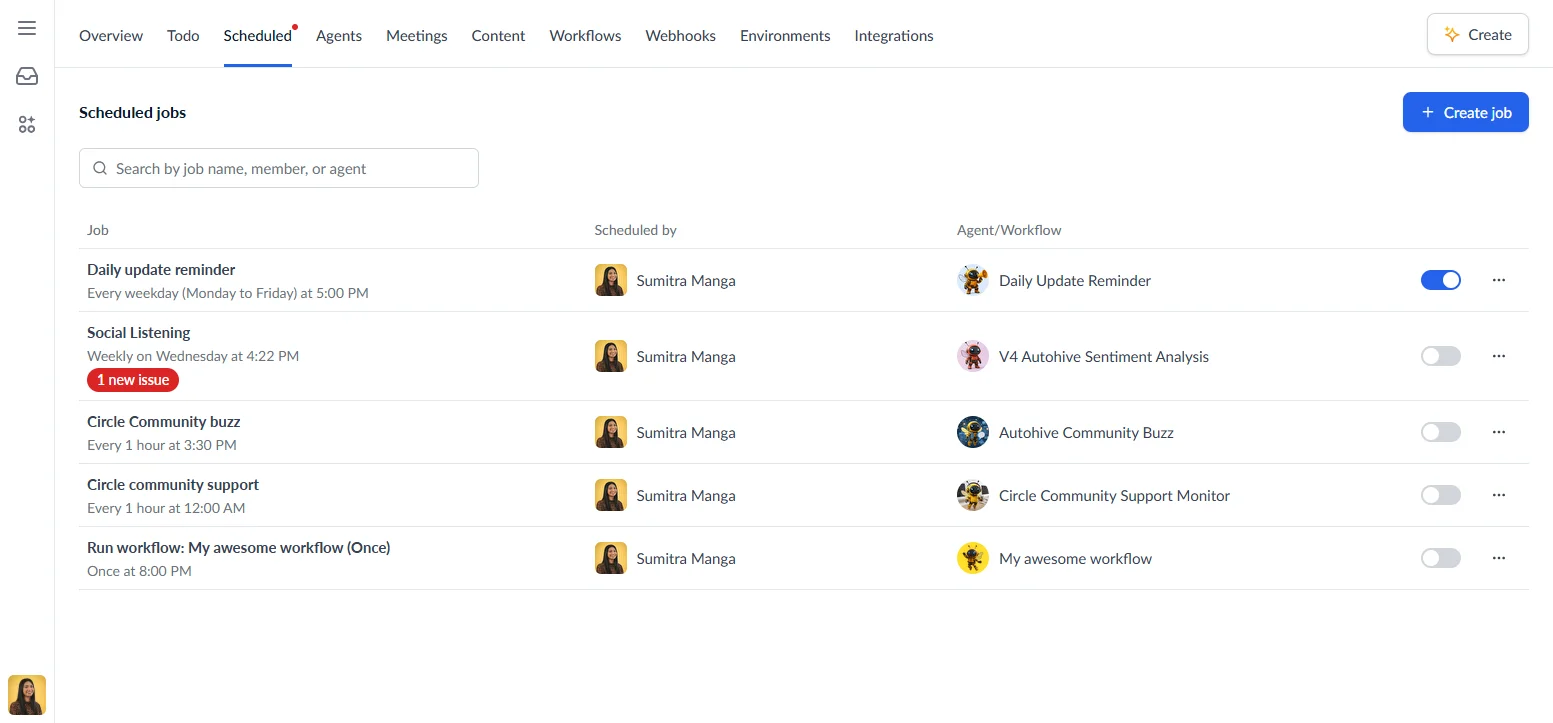
Task: Click the Create job button
Action: point(1465,112)
